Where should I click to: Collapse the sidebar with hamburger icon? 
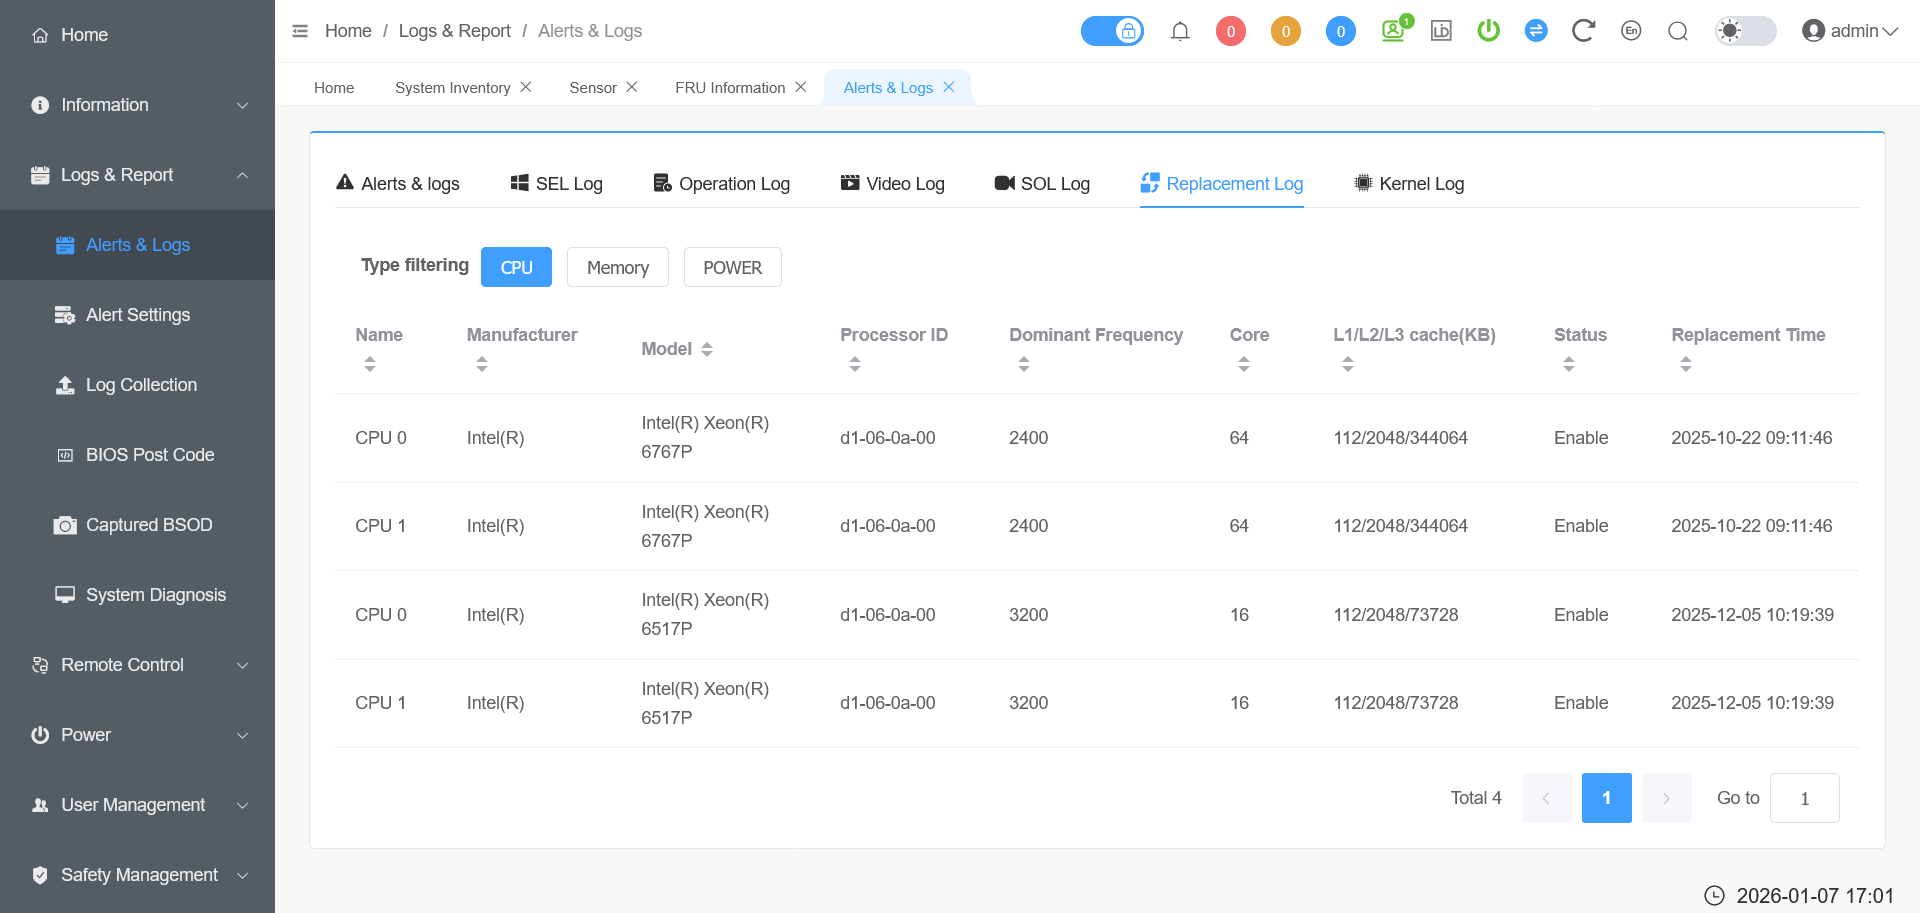coord(300,31)
